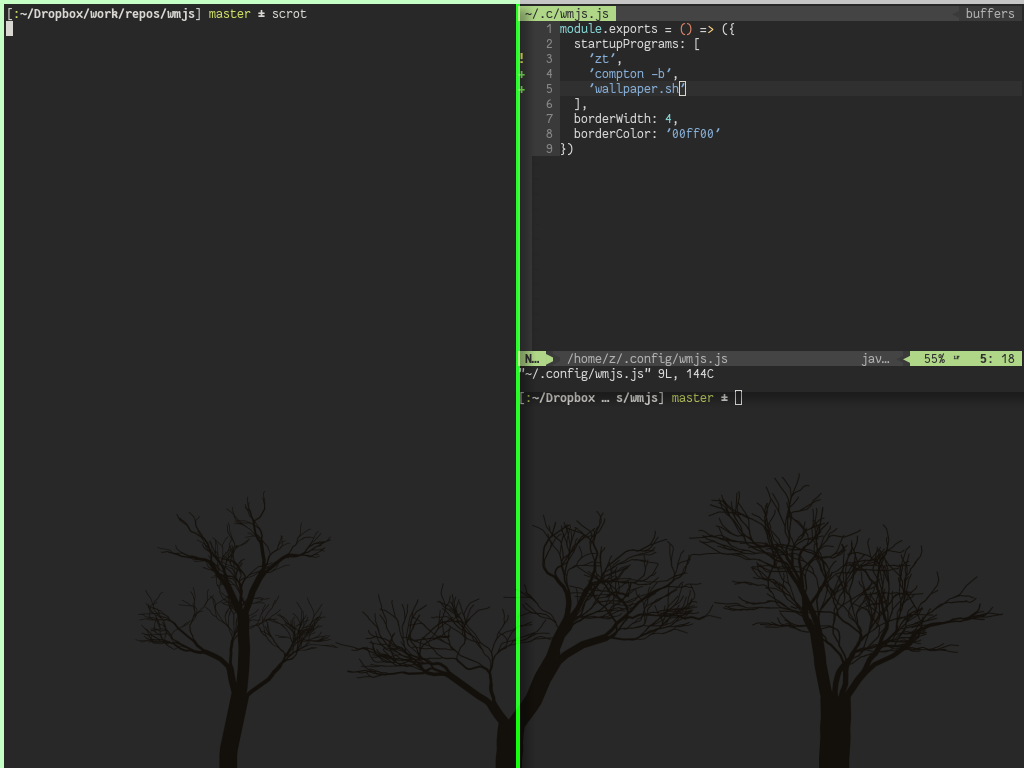Click the '/home/z/.config/wmjs.js' path in statusline
Viewport: 1024px width, 768px height.
click(x=647, y=359)
